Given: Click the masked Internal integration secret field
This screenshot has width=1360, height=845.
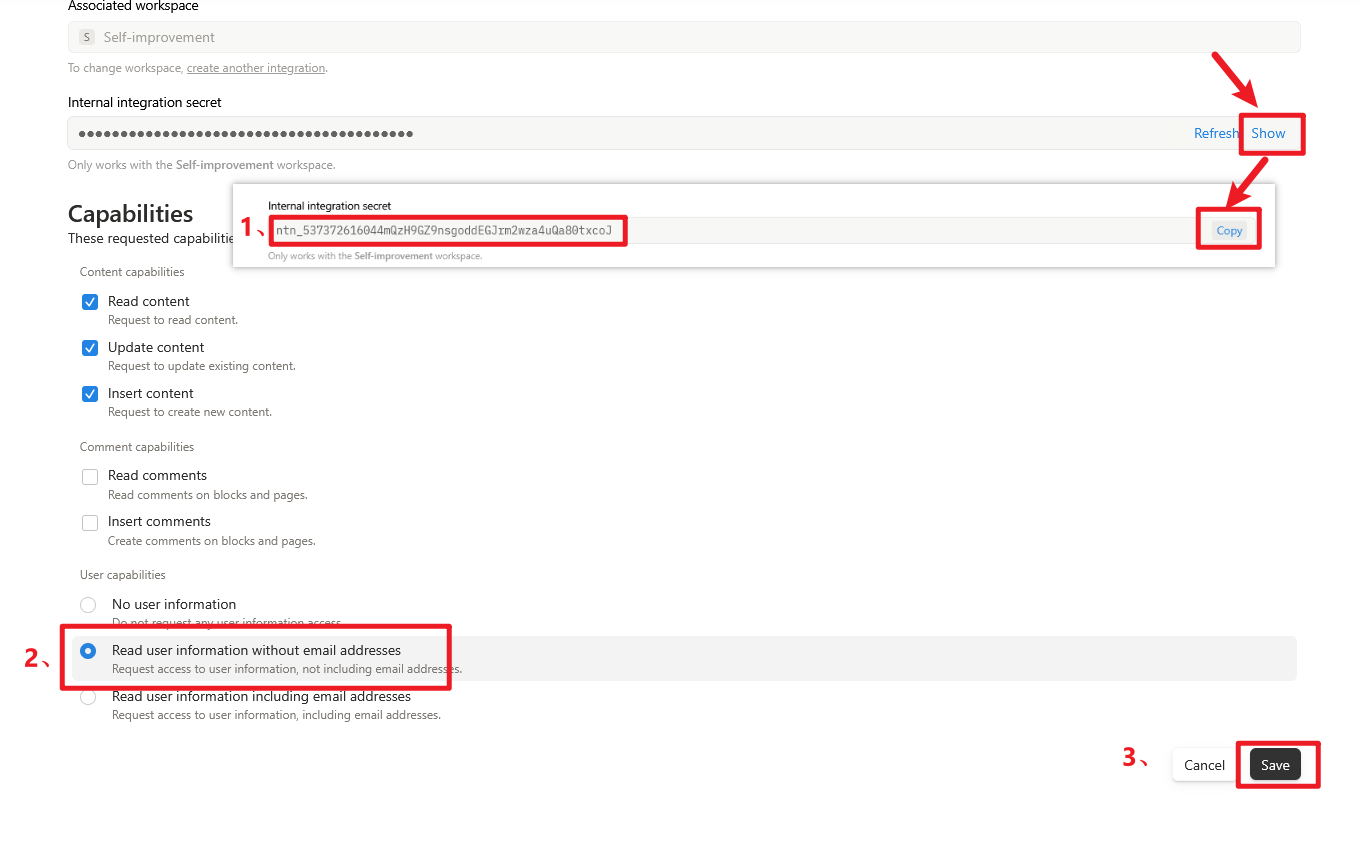Looking at the screenshot, I should pos(684,133).
